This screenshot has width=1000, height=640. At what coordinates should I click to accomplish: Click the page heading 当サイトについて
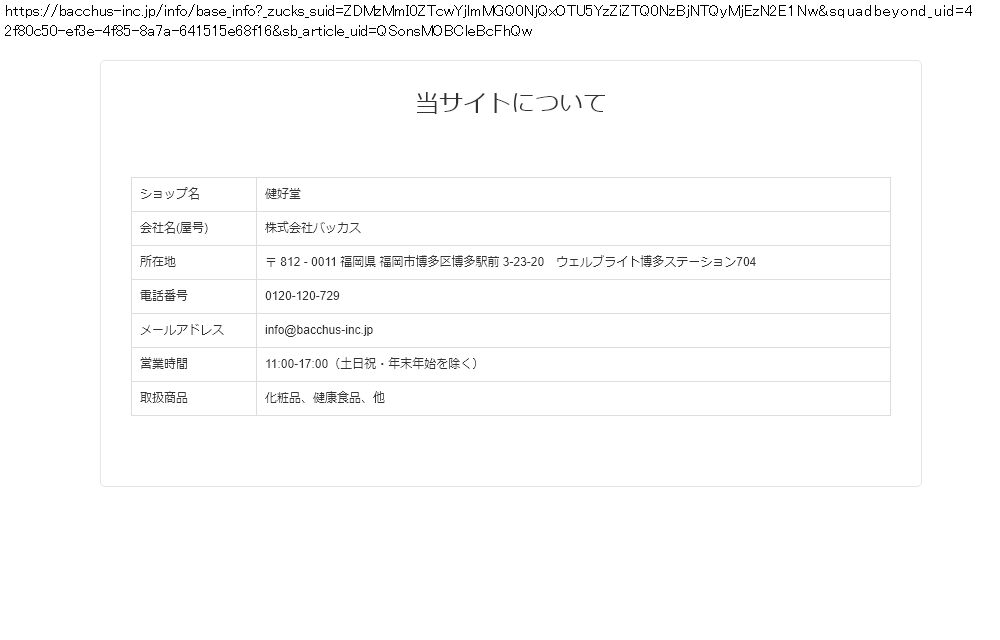tap(510, 103)
